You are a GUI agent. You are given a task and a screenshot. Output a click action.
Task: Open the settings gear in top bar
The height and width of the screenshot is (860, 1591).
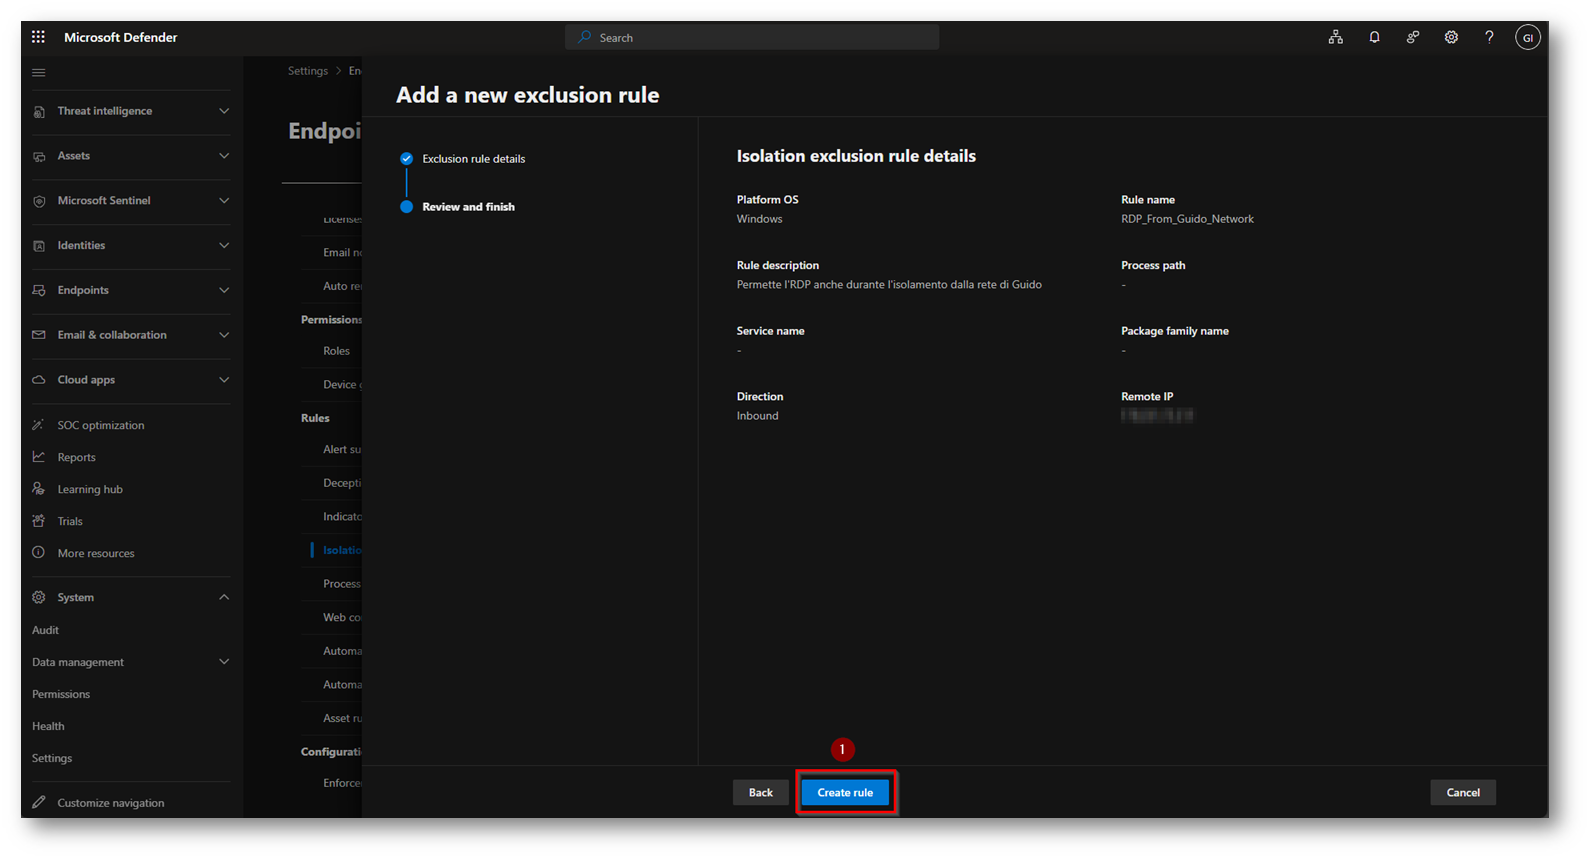coord(1451,37)
